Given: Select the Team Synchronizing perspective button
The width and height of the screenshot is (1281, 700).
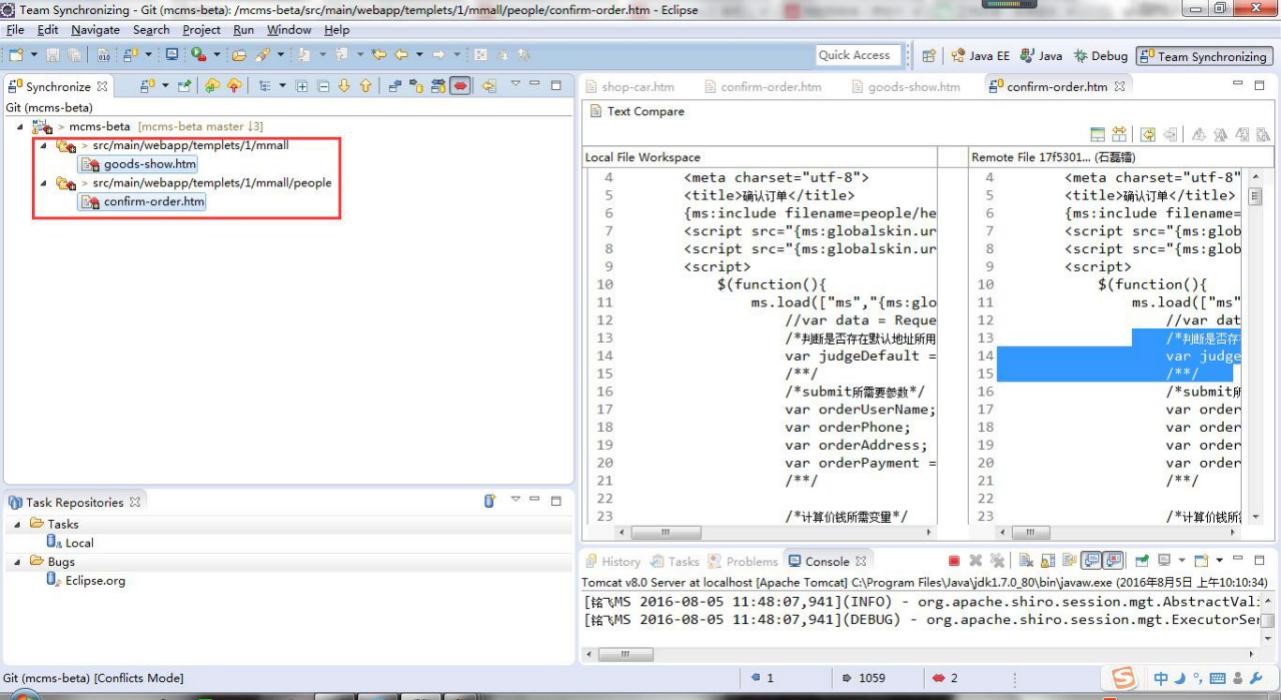Looking at the screenshot, I should tap(1202, 56).
